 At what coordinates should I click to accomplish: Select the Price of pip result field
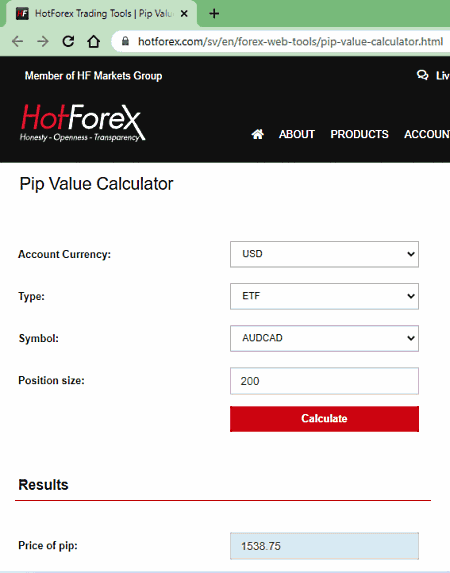click(324, 546)
